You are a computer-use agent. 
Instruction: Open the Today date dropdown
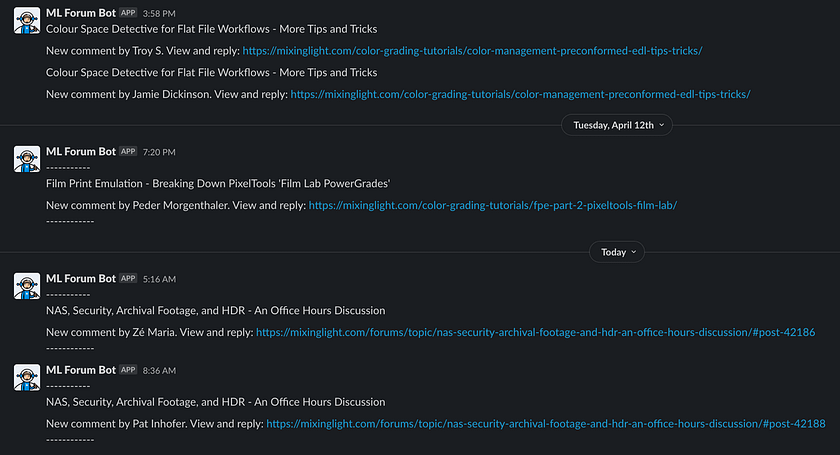tap(617, 252)
